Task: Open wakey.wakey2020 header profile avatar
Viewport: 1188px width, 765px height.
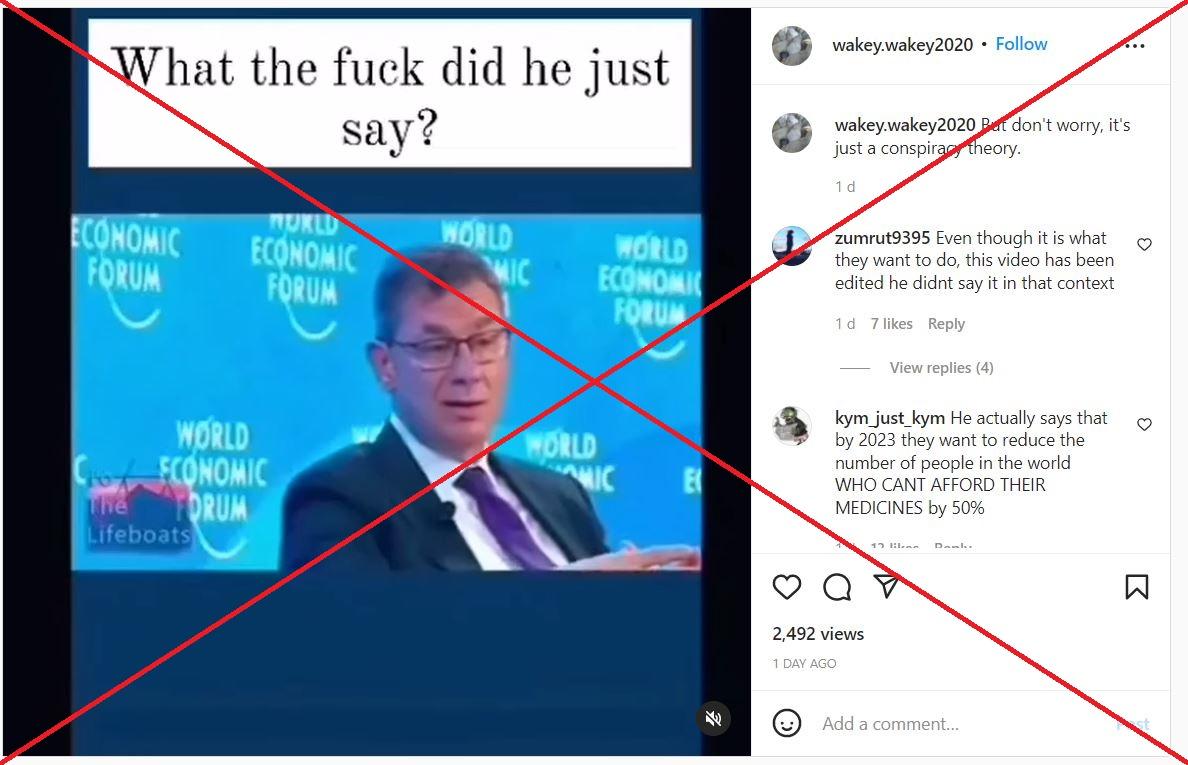Action: tap(792, 45)
